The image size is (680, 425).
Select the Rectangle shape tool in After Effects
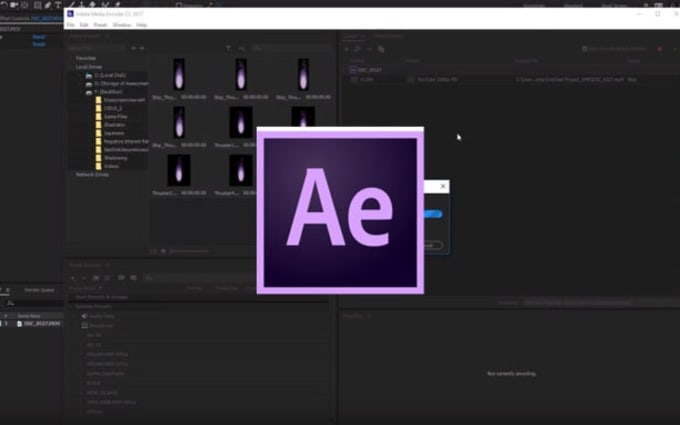pyautogui.click(x=37, y=5)
